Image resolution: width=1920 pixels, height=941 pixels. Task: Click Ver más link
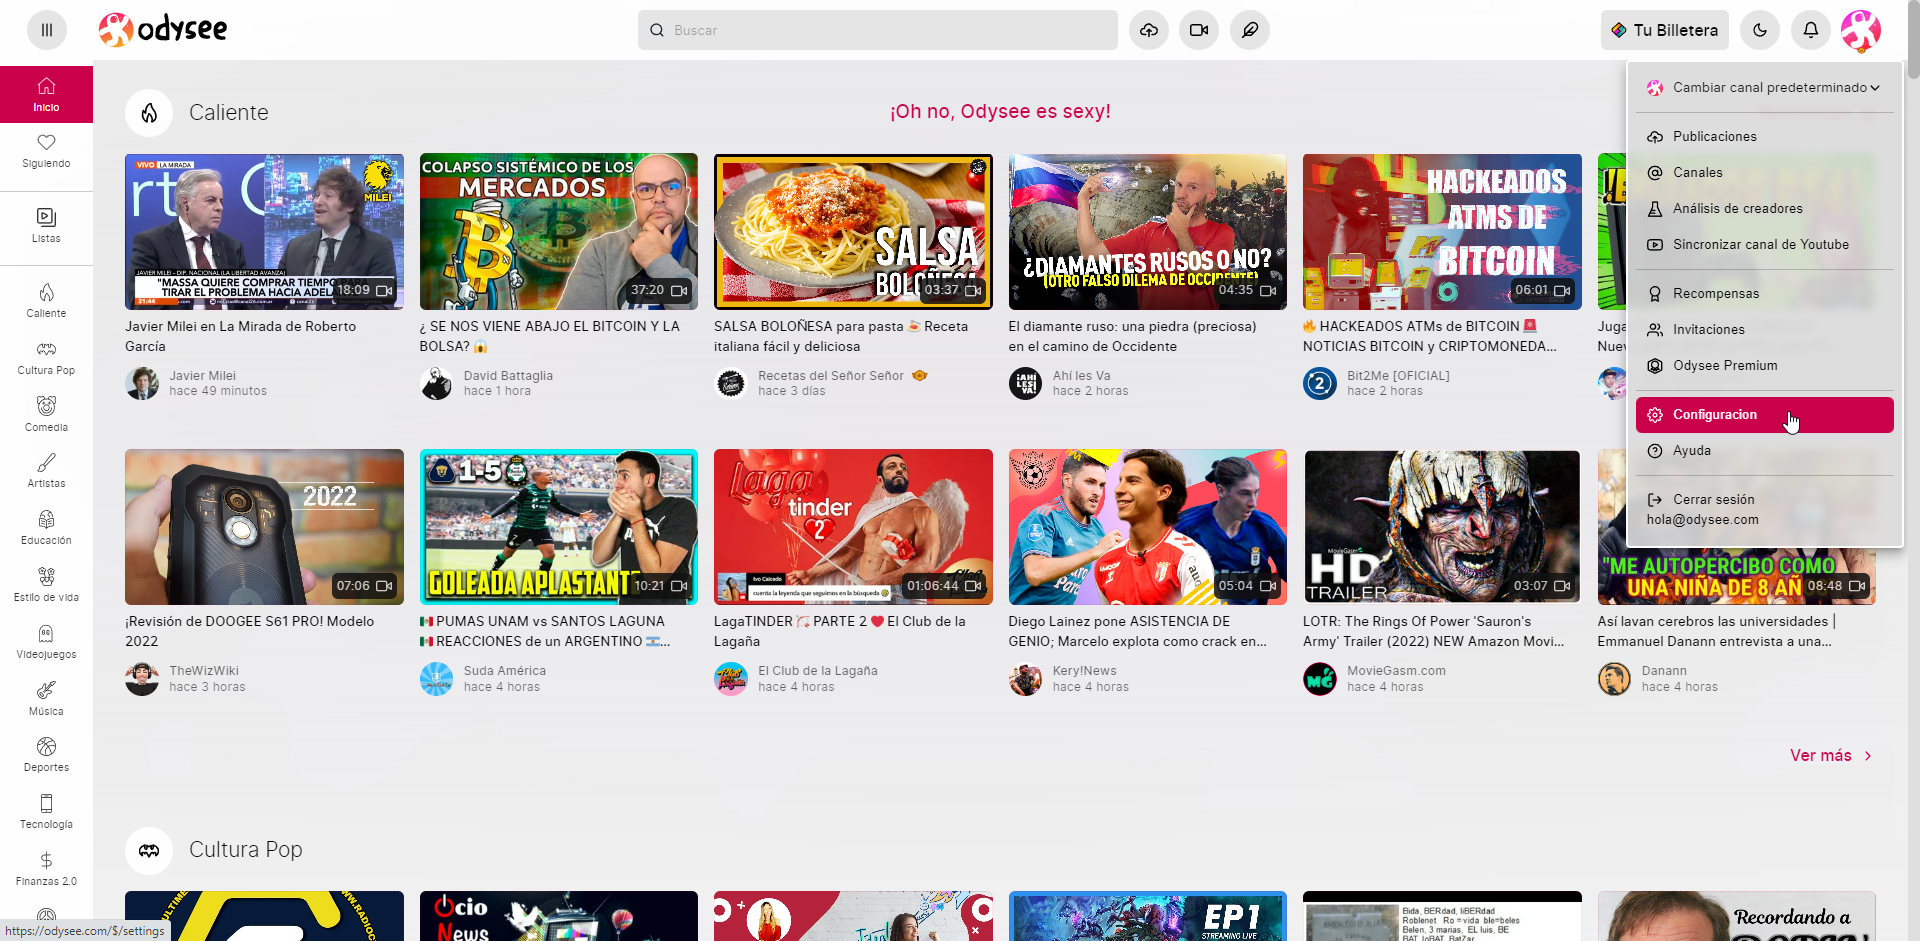coord(1831,756)
